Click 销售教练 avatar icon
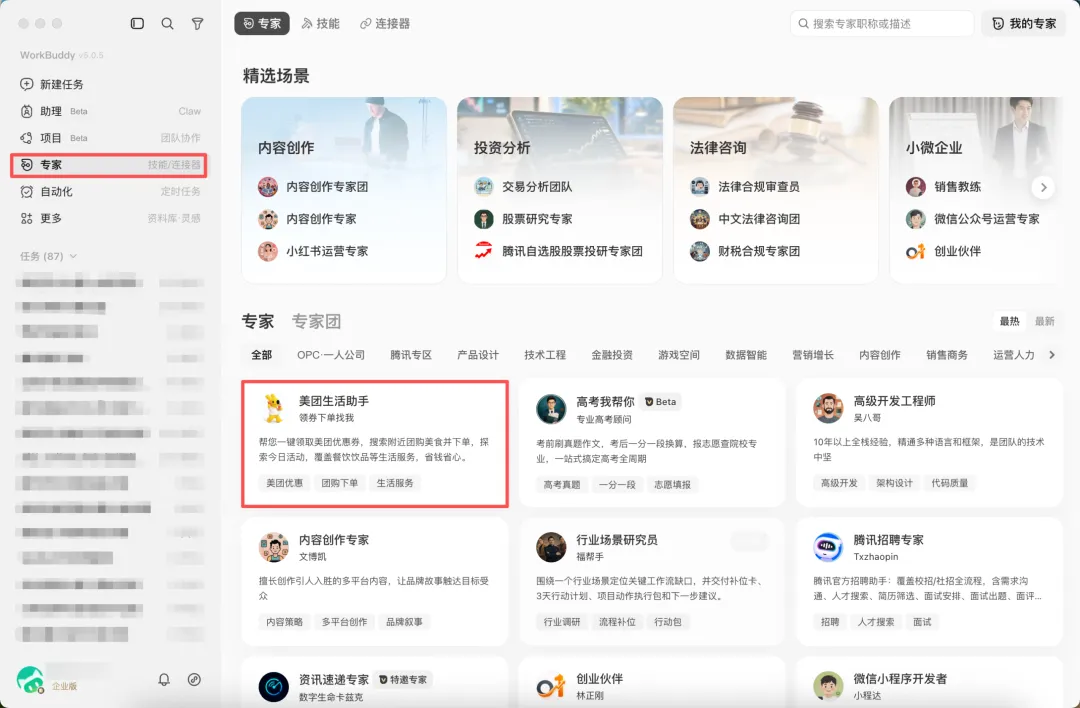 pyautogui.click(x=915, y=187)
